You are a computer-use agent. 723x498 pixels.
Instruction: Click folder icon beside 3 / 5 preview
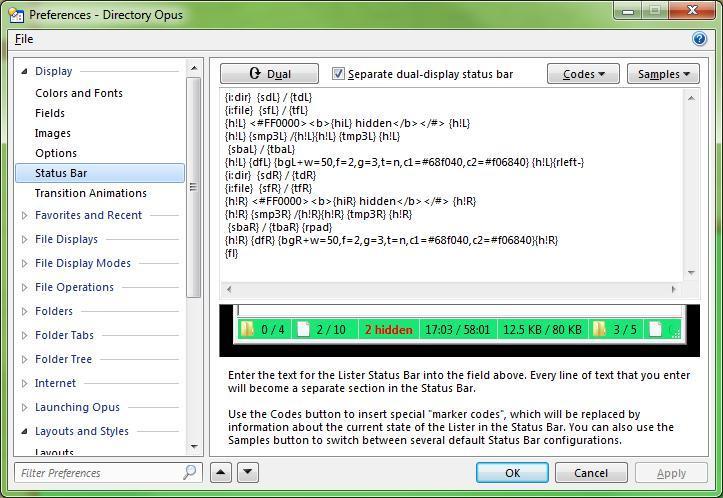click(x=599, y=329)
